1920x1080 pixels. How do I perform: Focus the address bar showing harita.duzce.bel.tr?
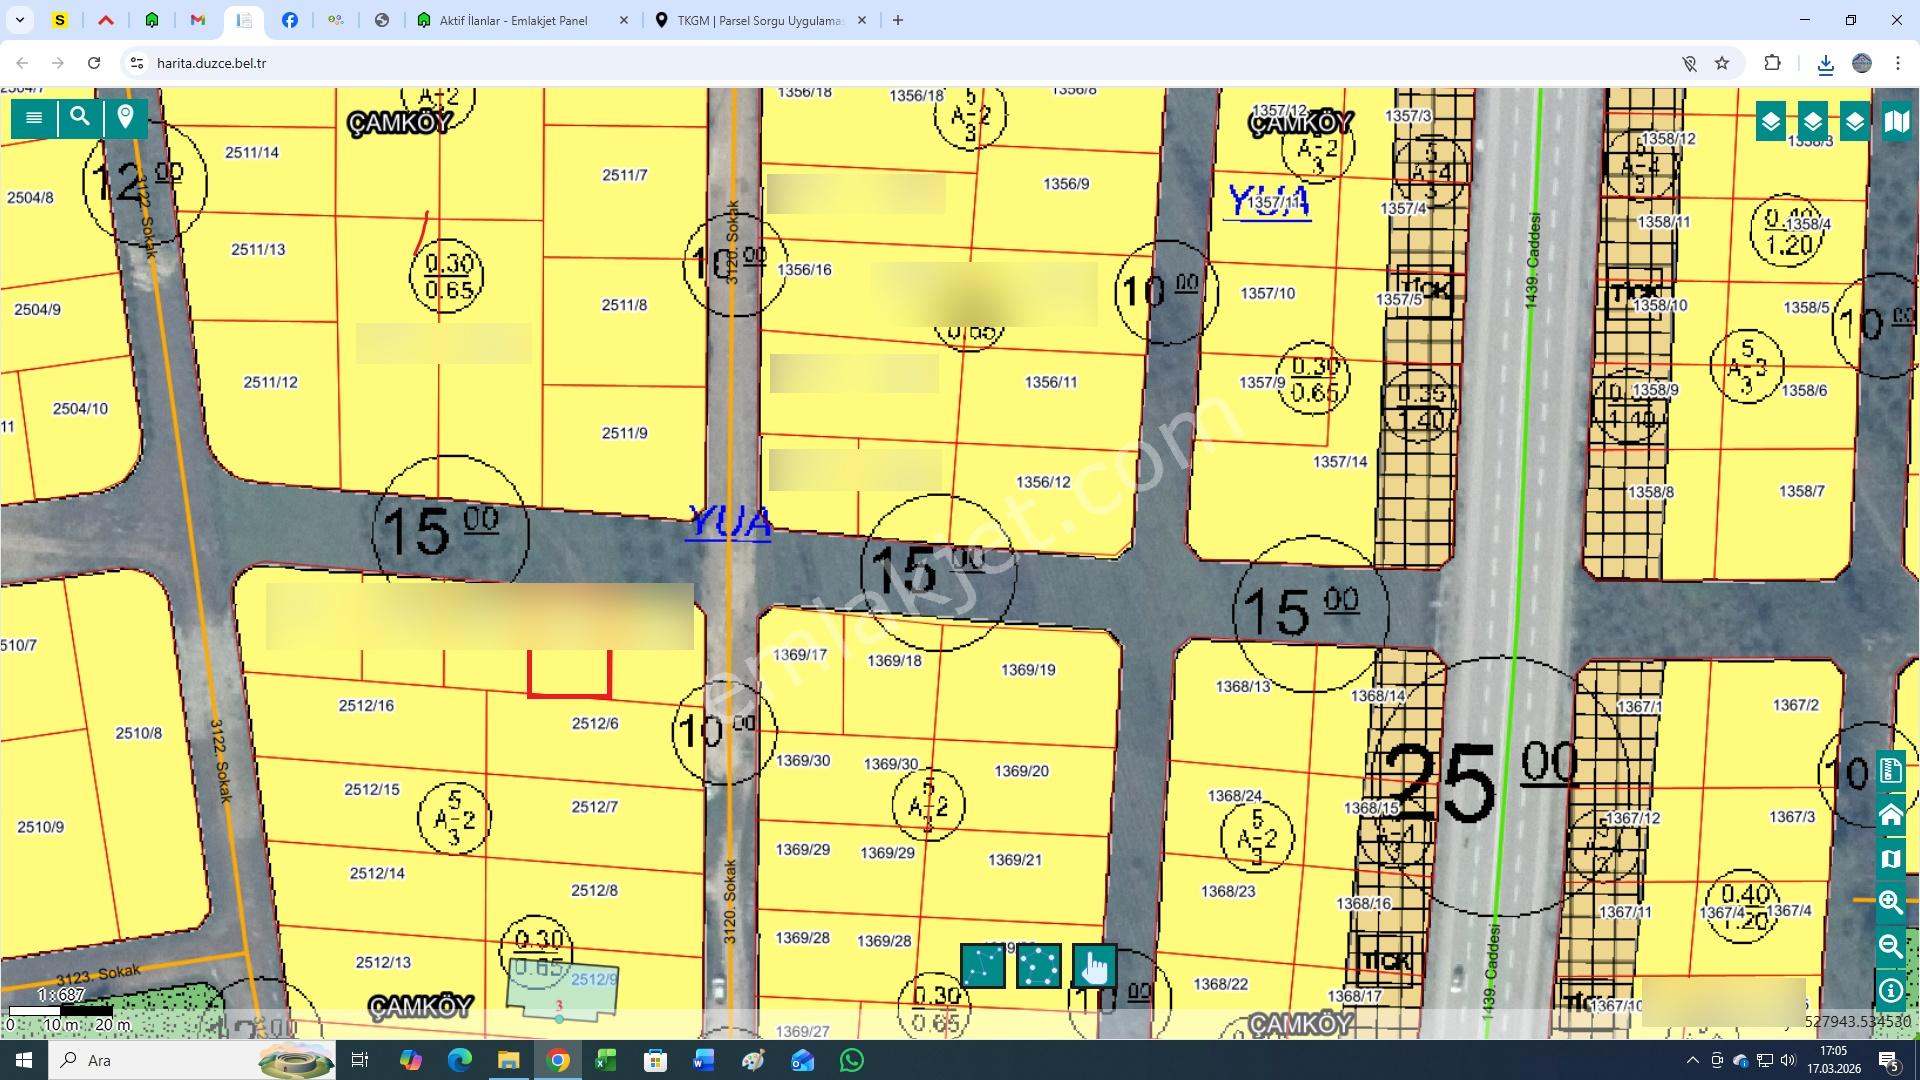click(900, 63)
